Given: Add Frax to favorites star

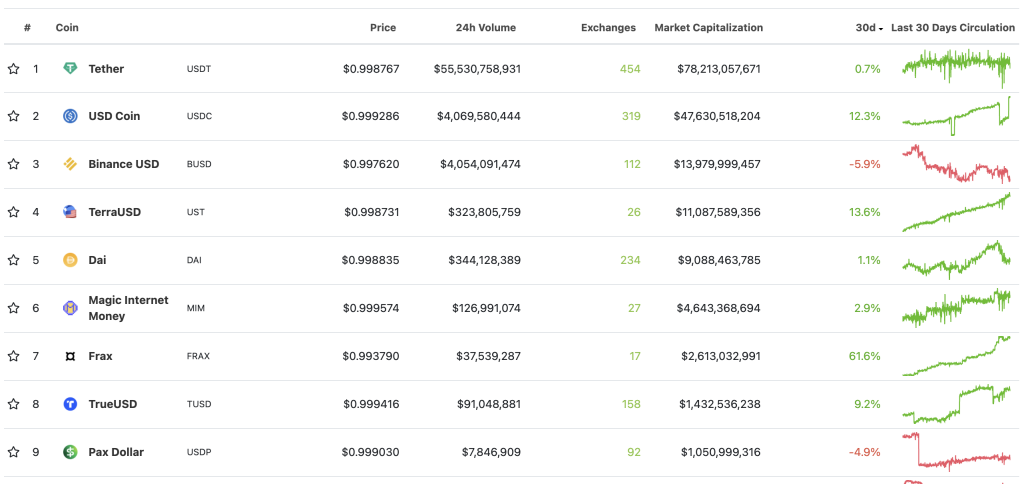Looking at the screenshot, I should 13,356.
